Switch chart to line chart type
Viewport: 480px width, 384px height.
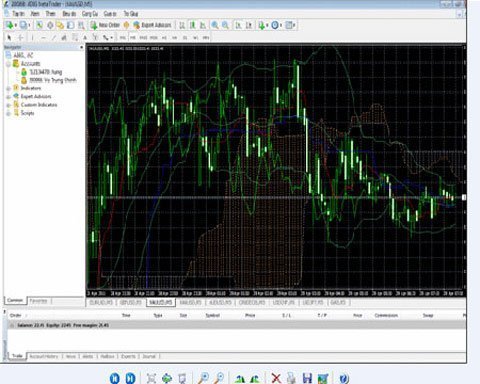coord(203,25)
